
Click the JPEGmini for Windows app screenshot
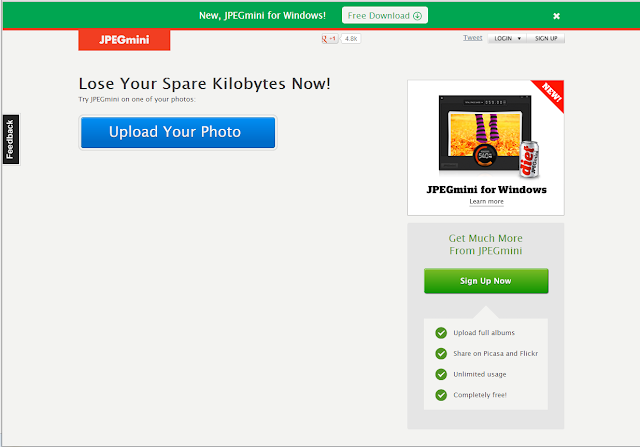point(485,133)
